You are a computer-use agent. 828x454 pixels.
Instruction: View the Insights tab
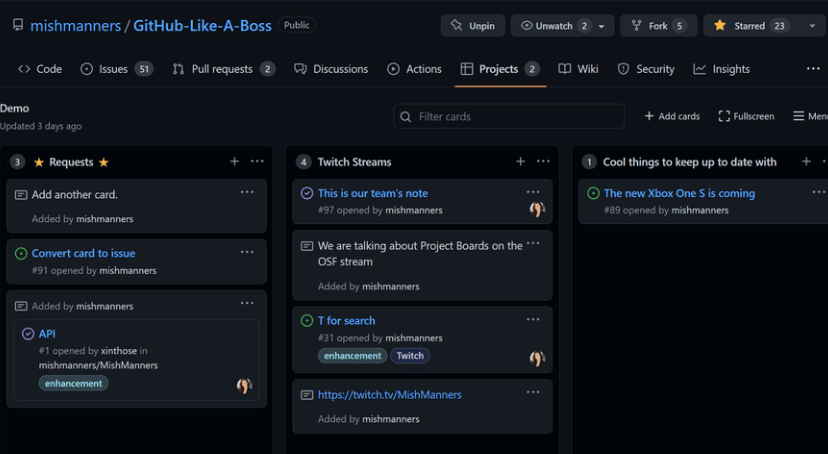tap(721, 69)
